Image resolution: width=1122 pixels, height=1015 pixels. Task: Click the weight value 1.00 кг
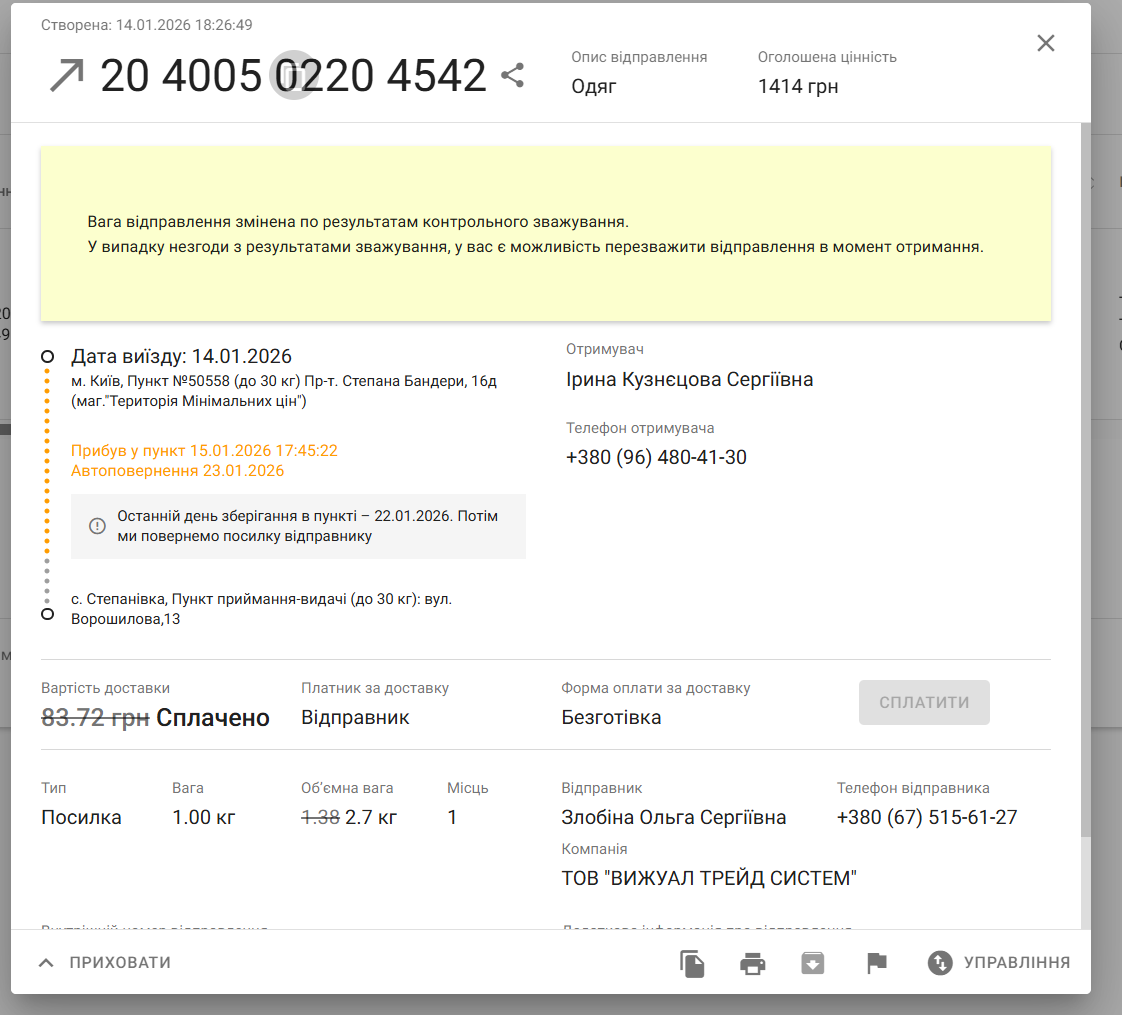(x=204, y=817)
